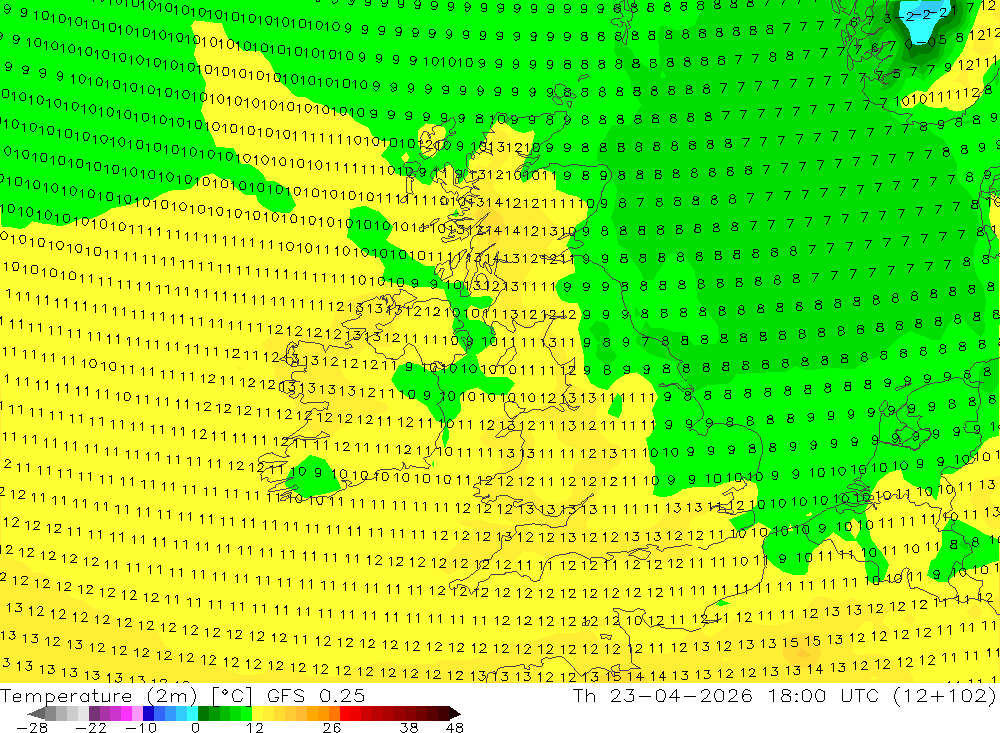Click the "GFS 0.25" model label
Screen dimensions: 1000x733
pyautogui.click(x=316, y=695)
